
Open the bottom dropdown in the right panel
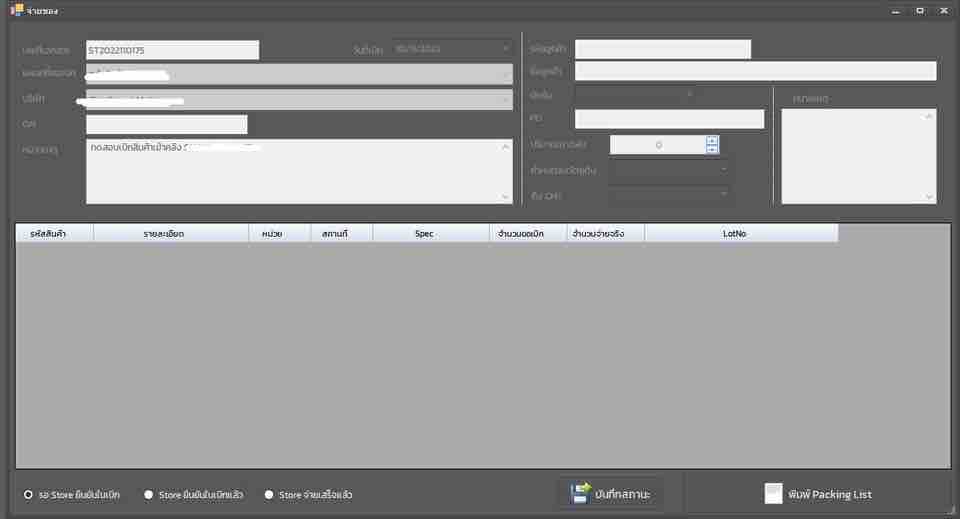click(x=670, y=195)
